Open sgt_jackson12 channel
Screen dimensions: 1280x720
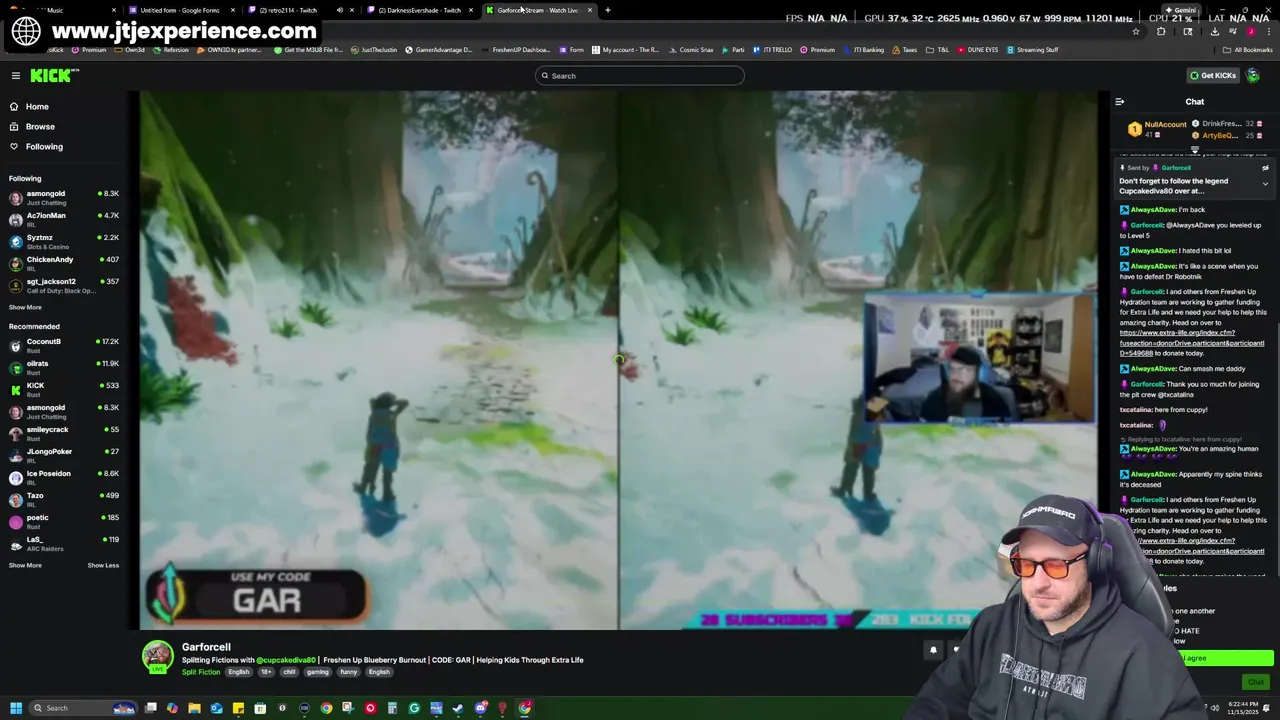(x=62, y=286)
